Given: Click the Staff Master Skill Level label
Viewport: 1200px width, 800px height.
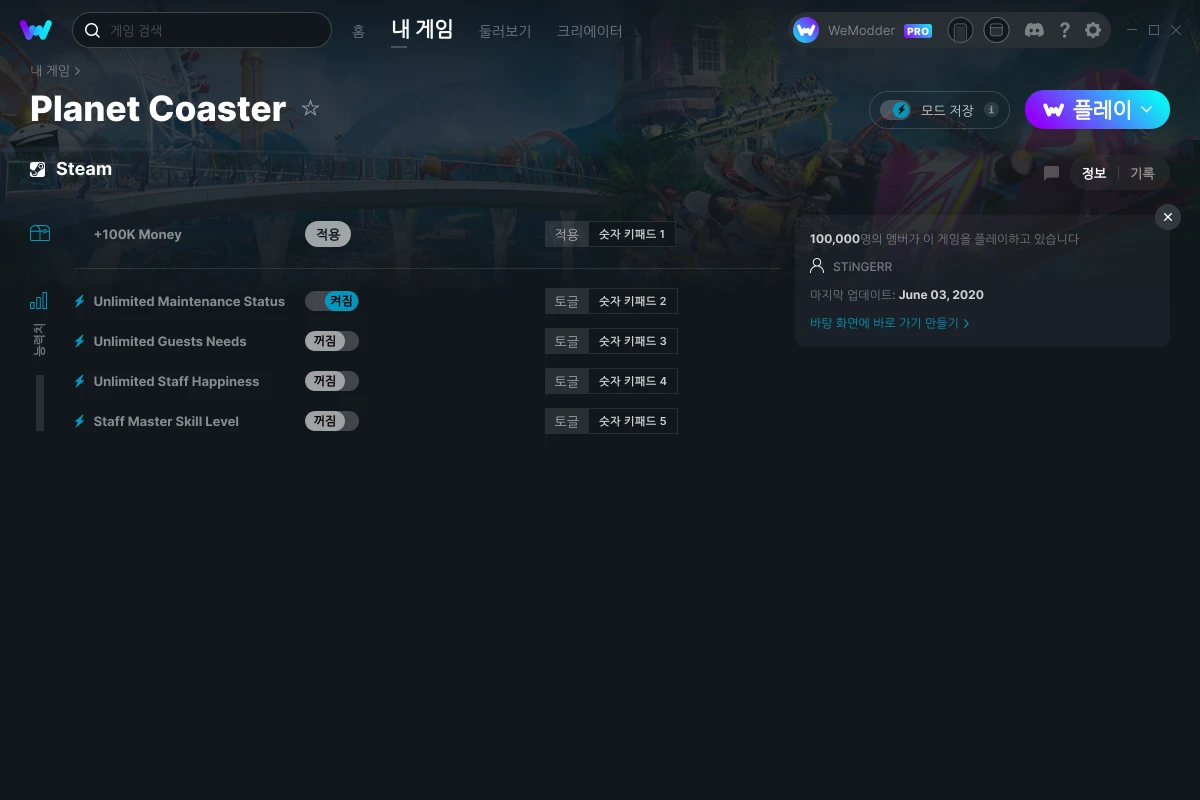Looking at the screenshot, I should click(x=166, y=421).
